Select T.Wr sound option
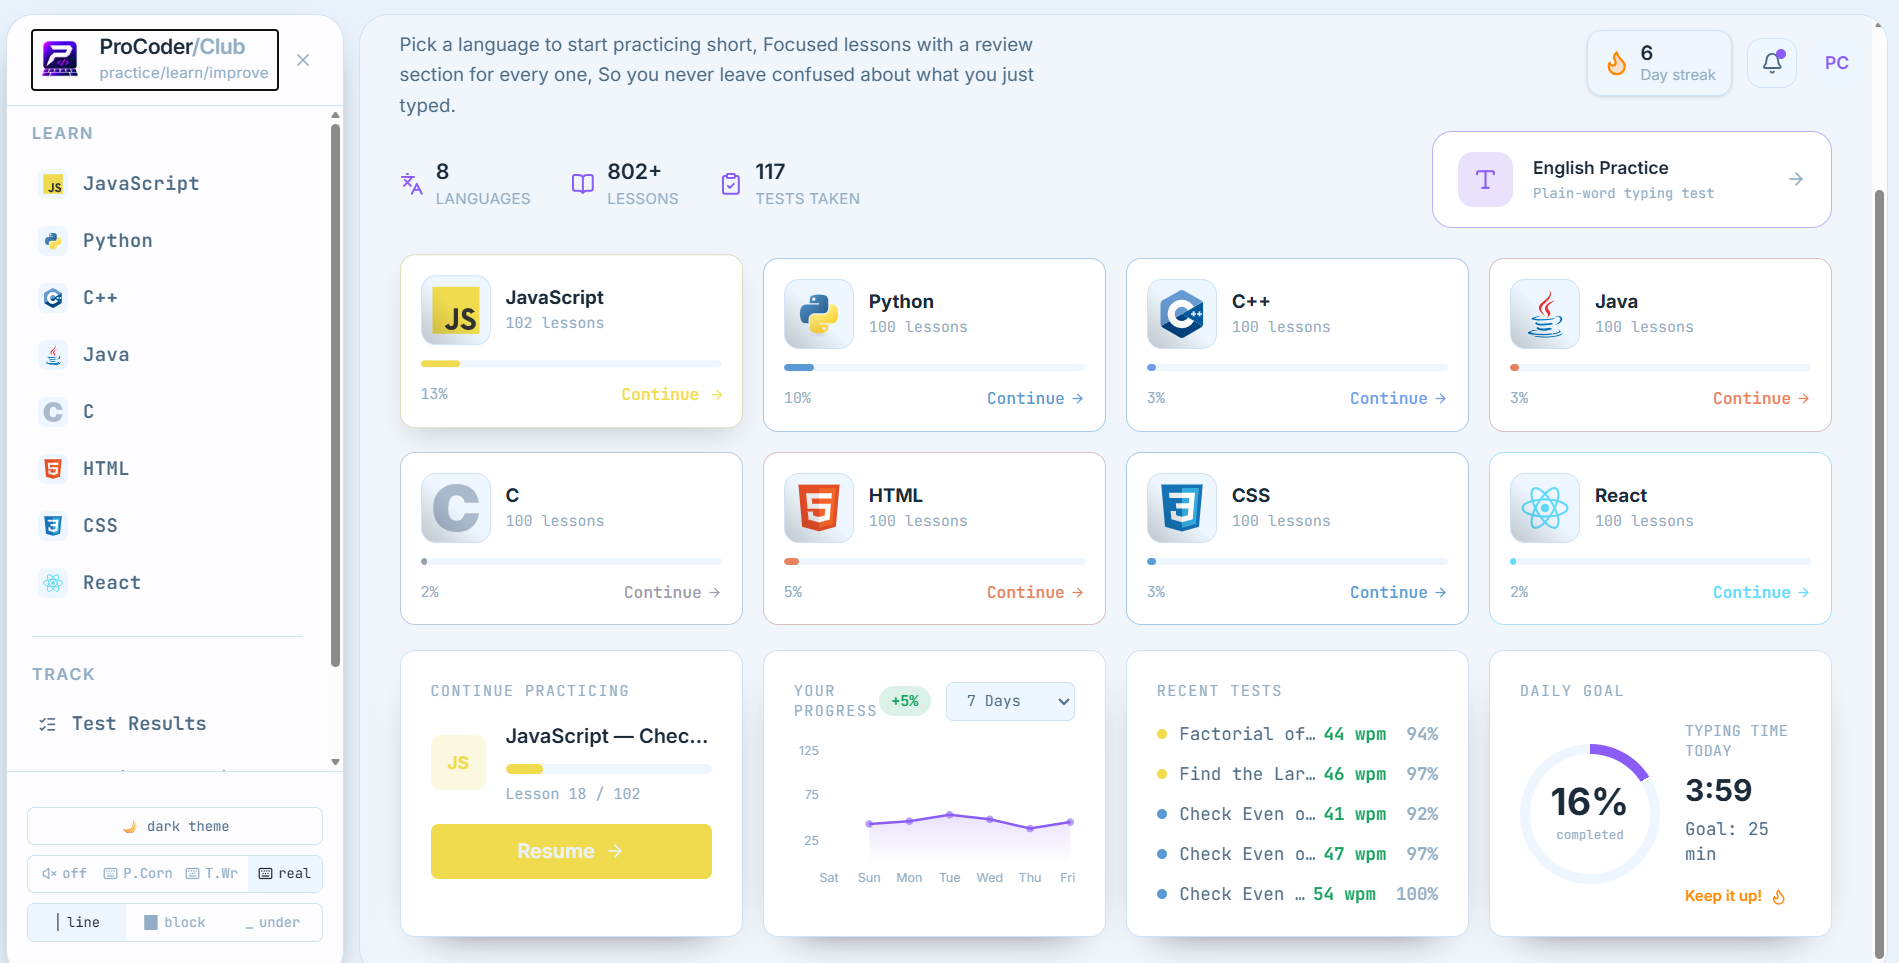Screen dimensions: 1899x963 click(212, 873)
